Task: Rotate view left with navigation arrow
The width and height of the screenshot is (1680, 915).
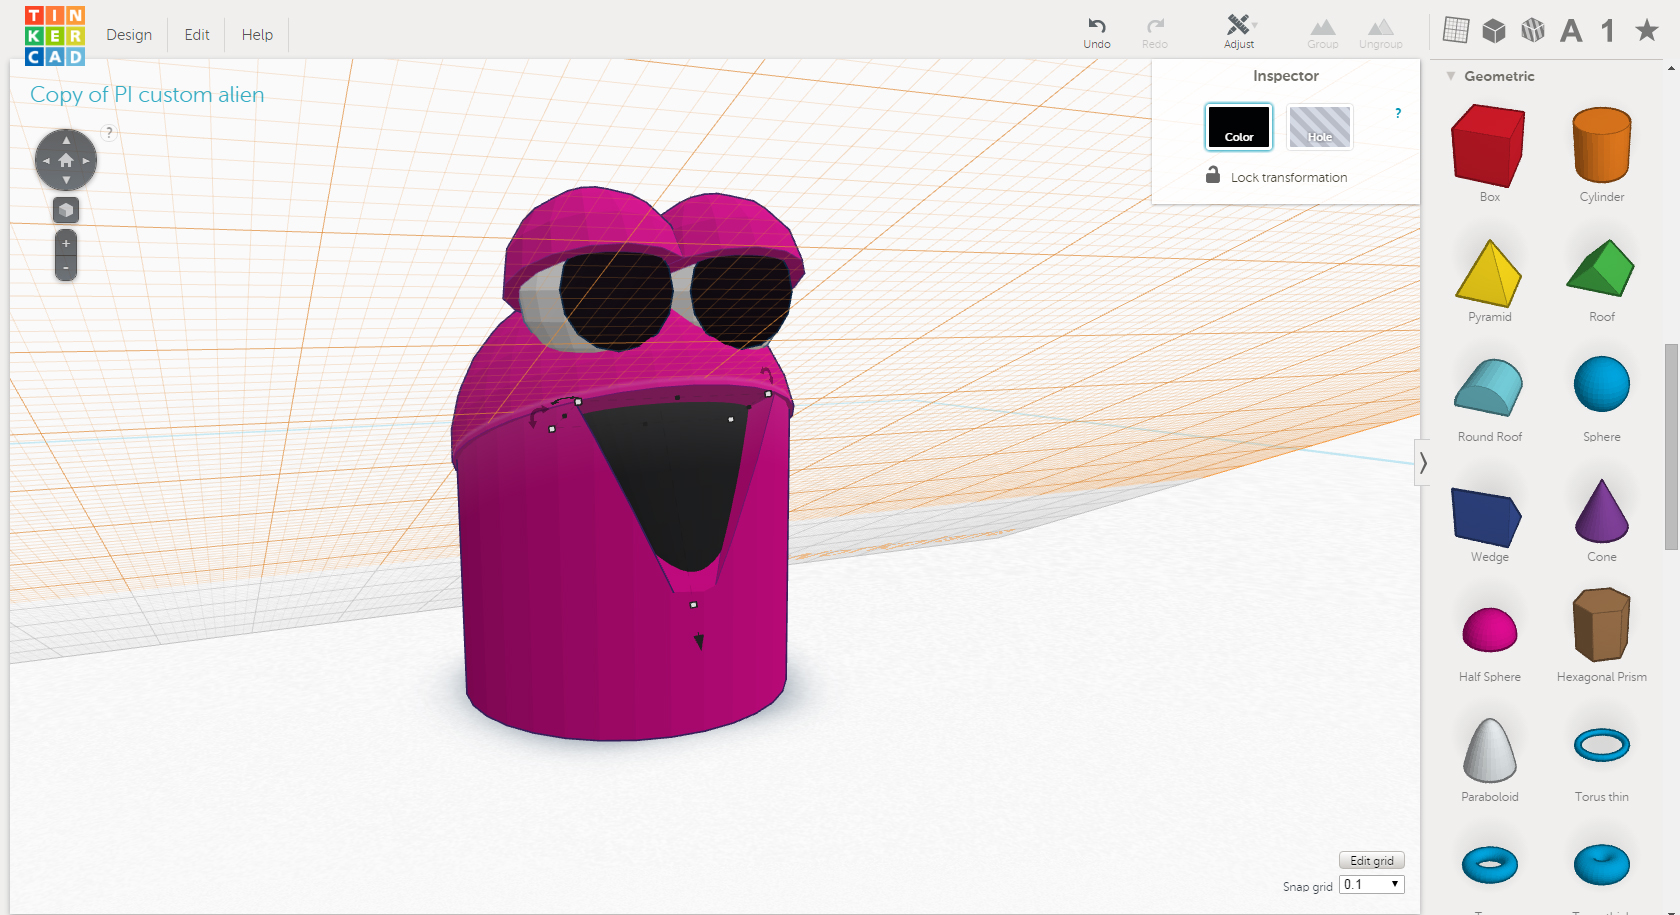Action: tap(46, 160)
